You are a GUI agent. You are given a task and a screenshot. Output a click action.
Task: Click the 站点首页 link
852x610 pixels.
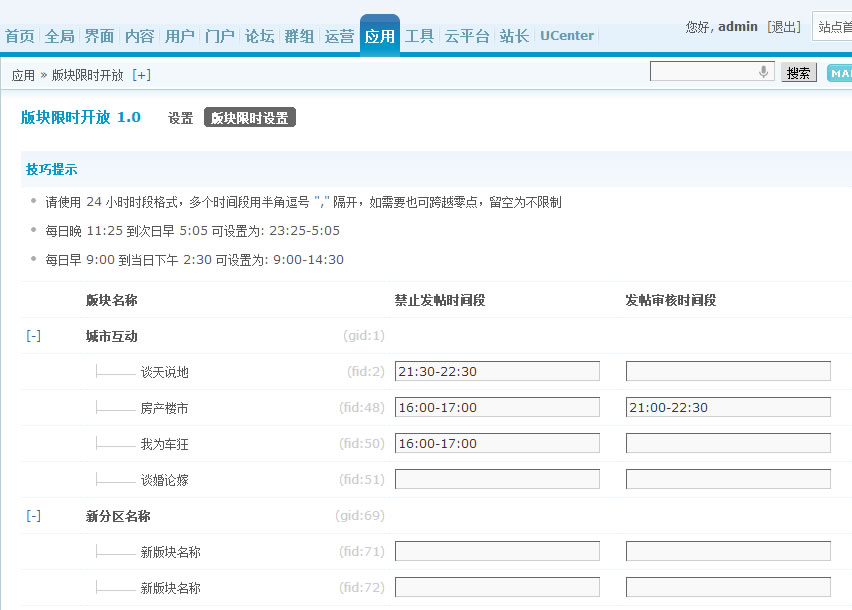pos(834,27)
